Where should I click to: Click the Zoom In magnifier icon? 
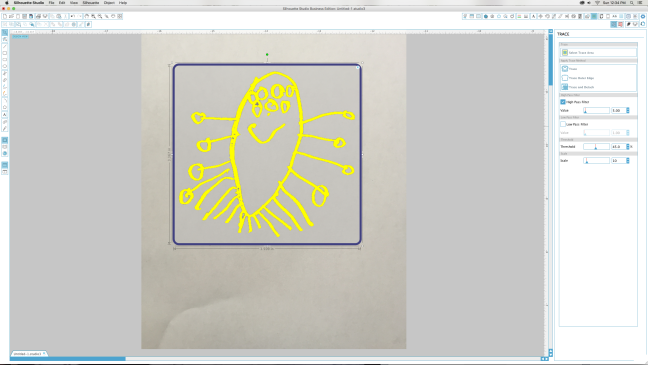point(93,16)
